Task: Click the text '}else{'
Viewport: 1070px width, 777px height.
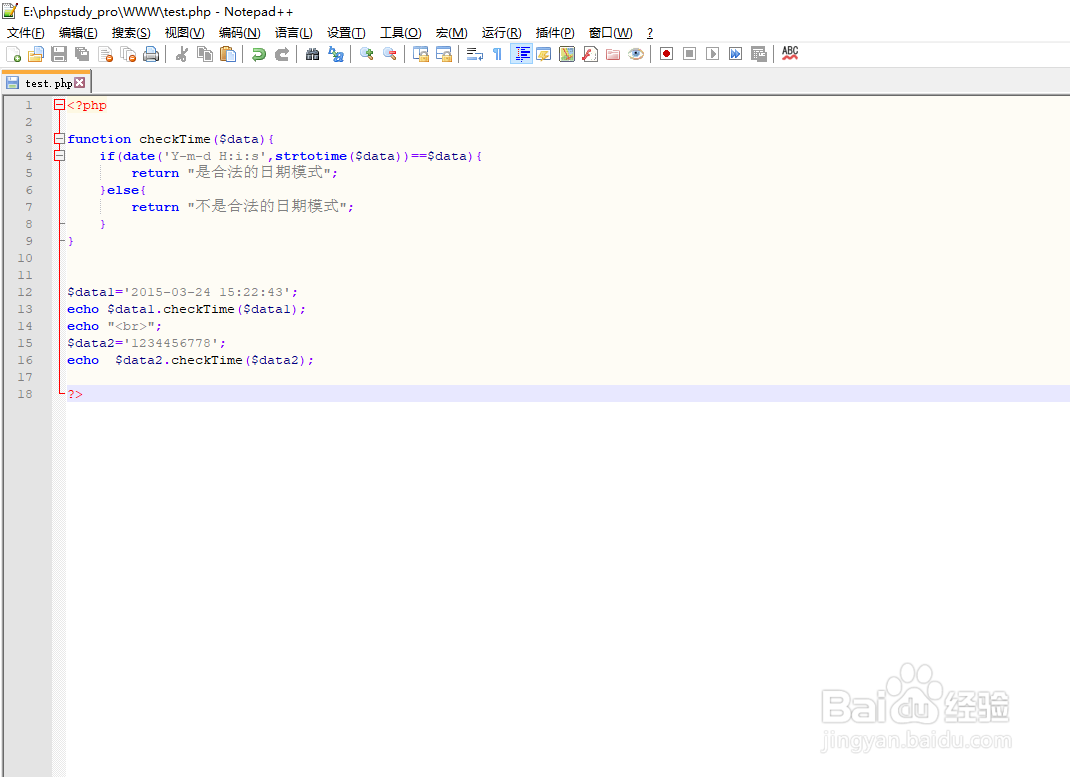Action: click(x=123, y=190)
